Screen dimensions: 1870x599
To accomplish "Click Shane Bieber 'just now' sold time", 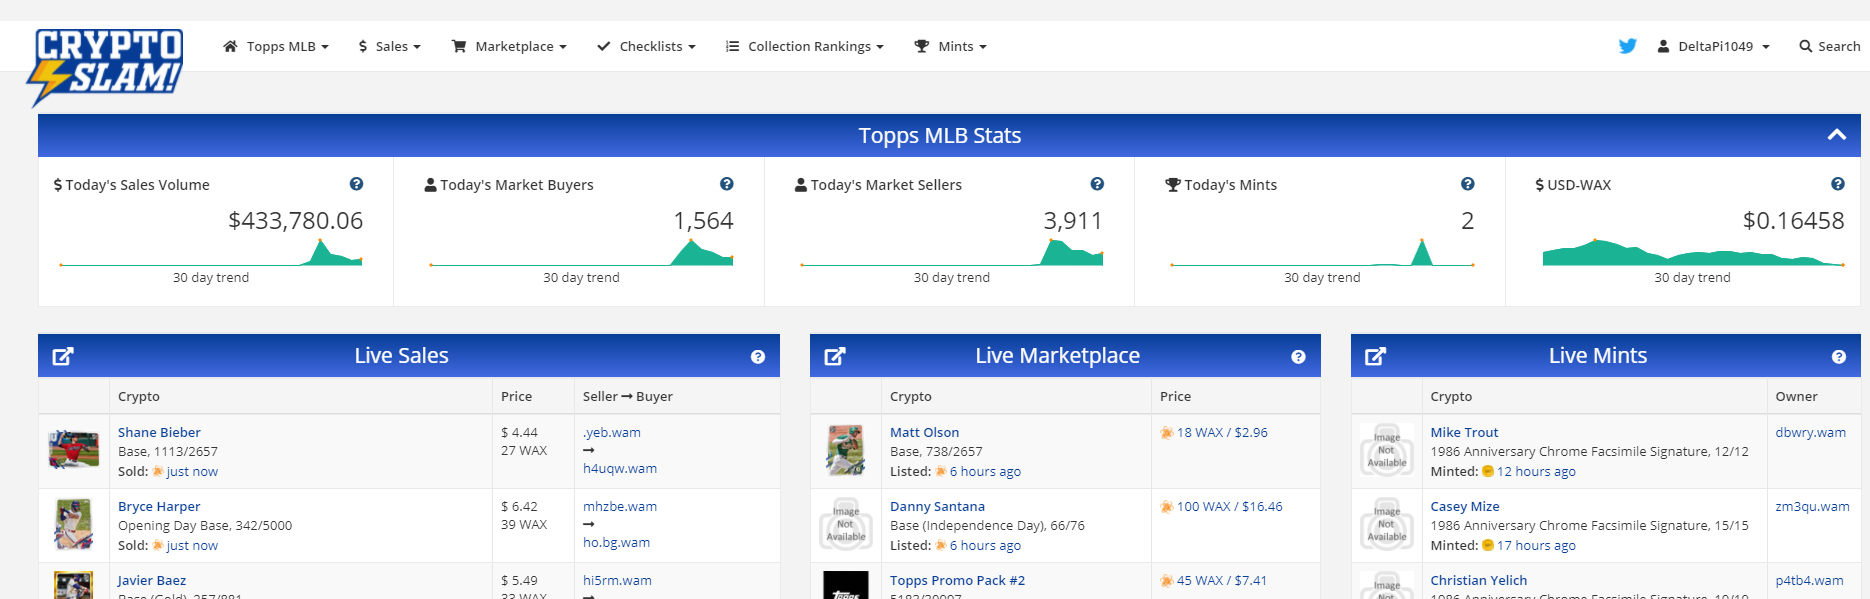I will tap(192, 471).
